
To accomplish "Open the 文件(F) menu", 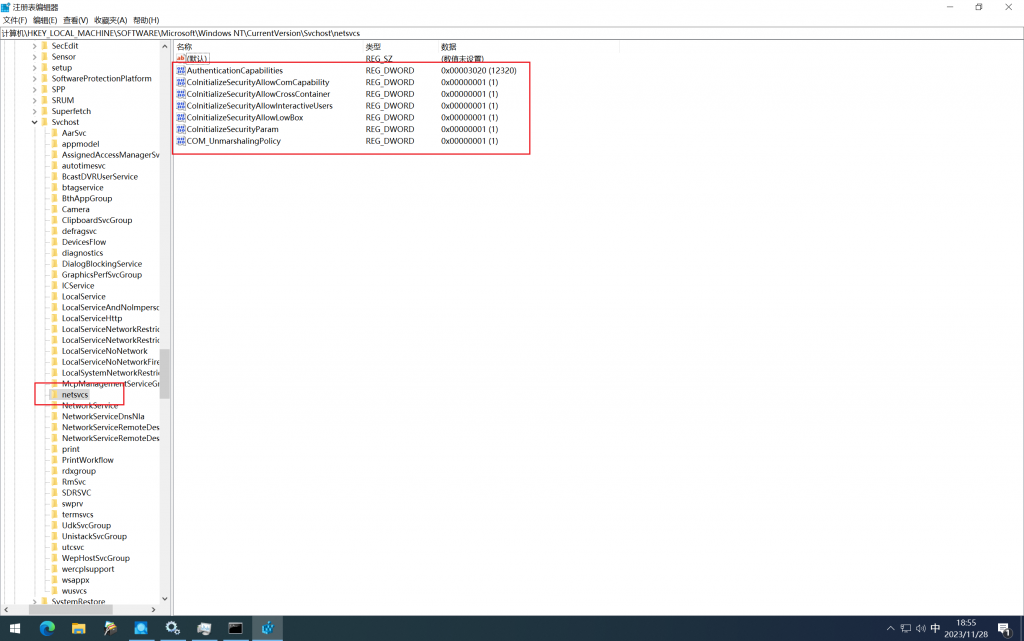I will 15,20.
